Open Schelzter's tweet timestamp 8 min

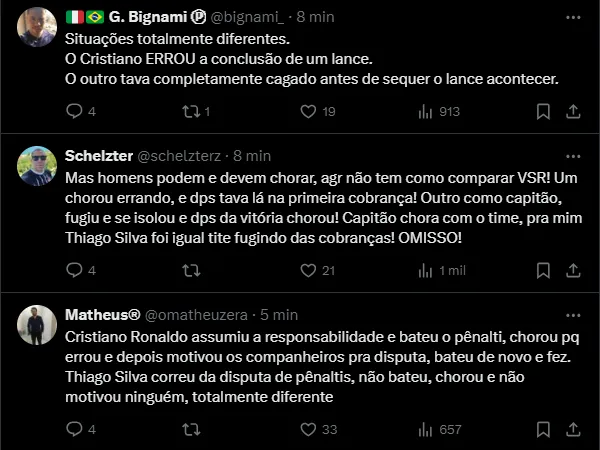[251, 156]
